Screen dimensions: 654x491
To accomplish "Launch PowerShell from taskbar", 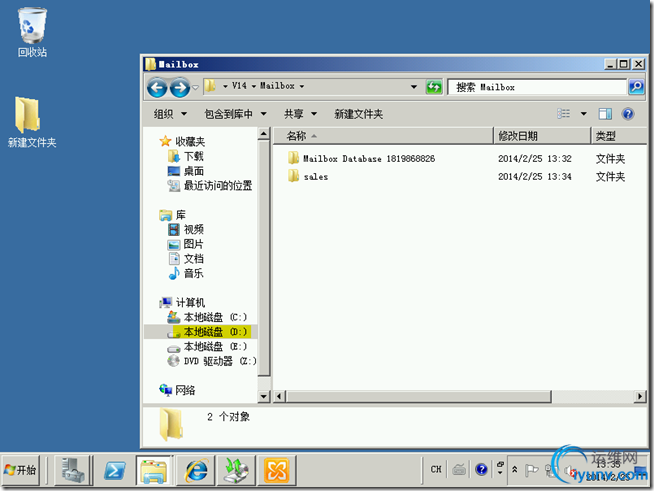I will [114, 470].
